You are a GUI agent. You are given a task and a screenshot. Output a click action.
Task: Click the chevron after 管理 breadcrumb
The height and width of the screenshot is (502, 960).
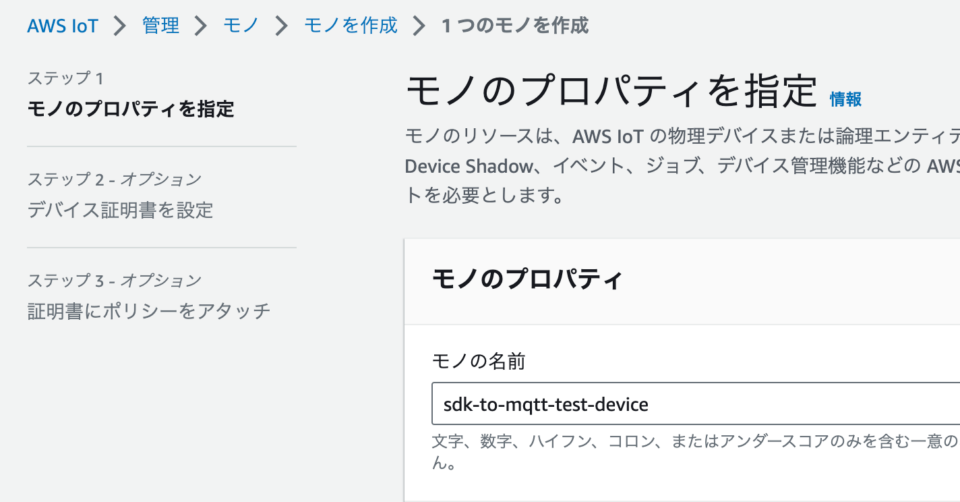click(x=201, y=26)
